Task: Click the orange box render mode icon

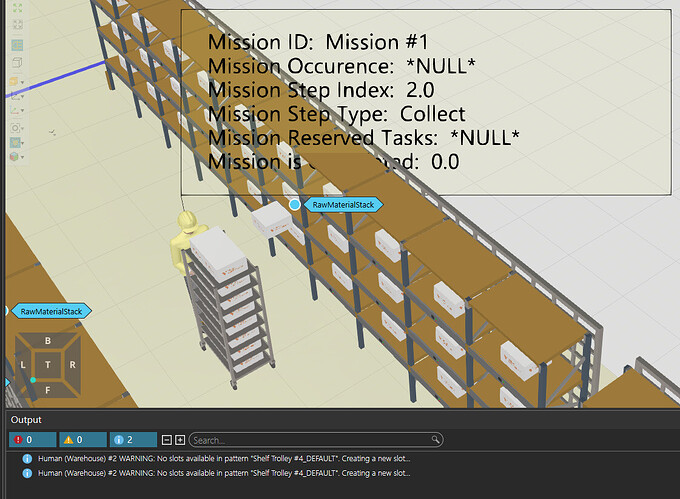Action: [x=14, y=81]
